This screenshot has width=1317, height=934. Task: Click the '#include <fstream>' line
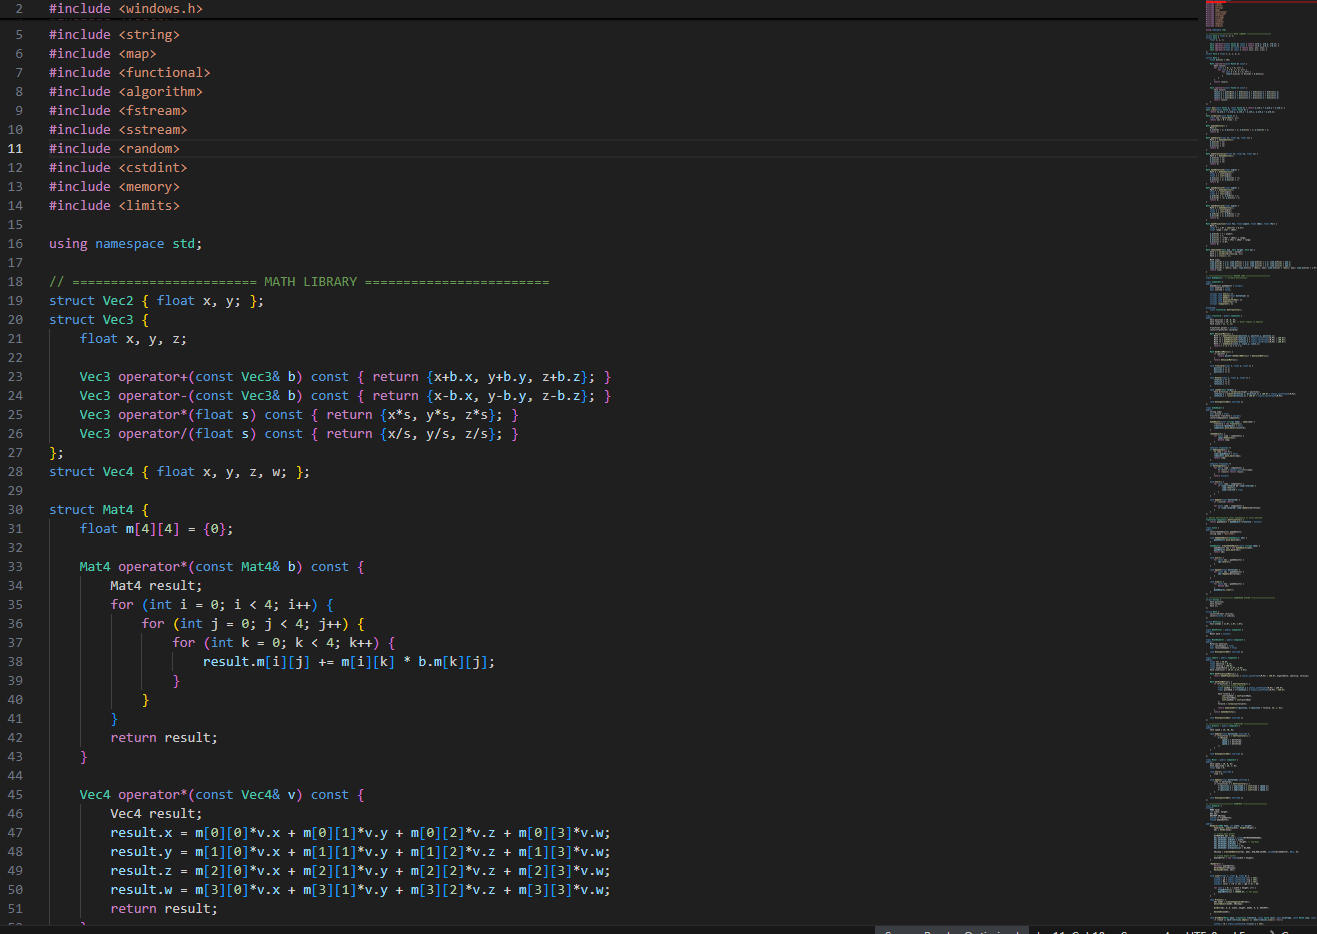[118, 110]
